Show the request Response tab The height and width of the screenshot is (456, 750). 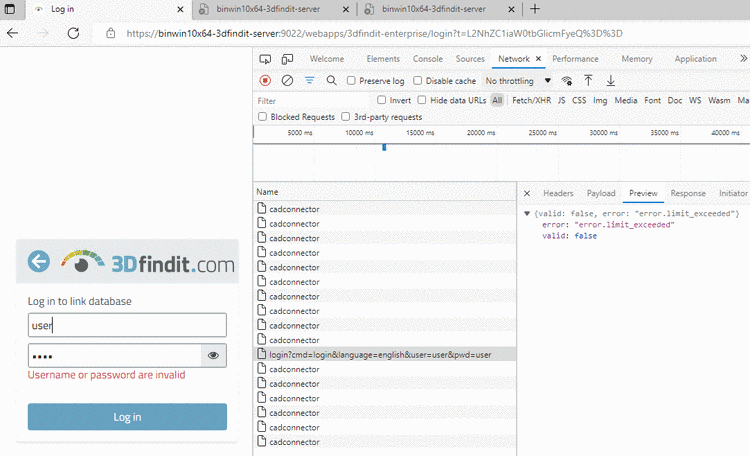(688, 193)
